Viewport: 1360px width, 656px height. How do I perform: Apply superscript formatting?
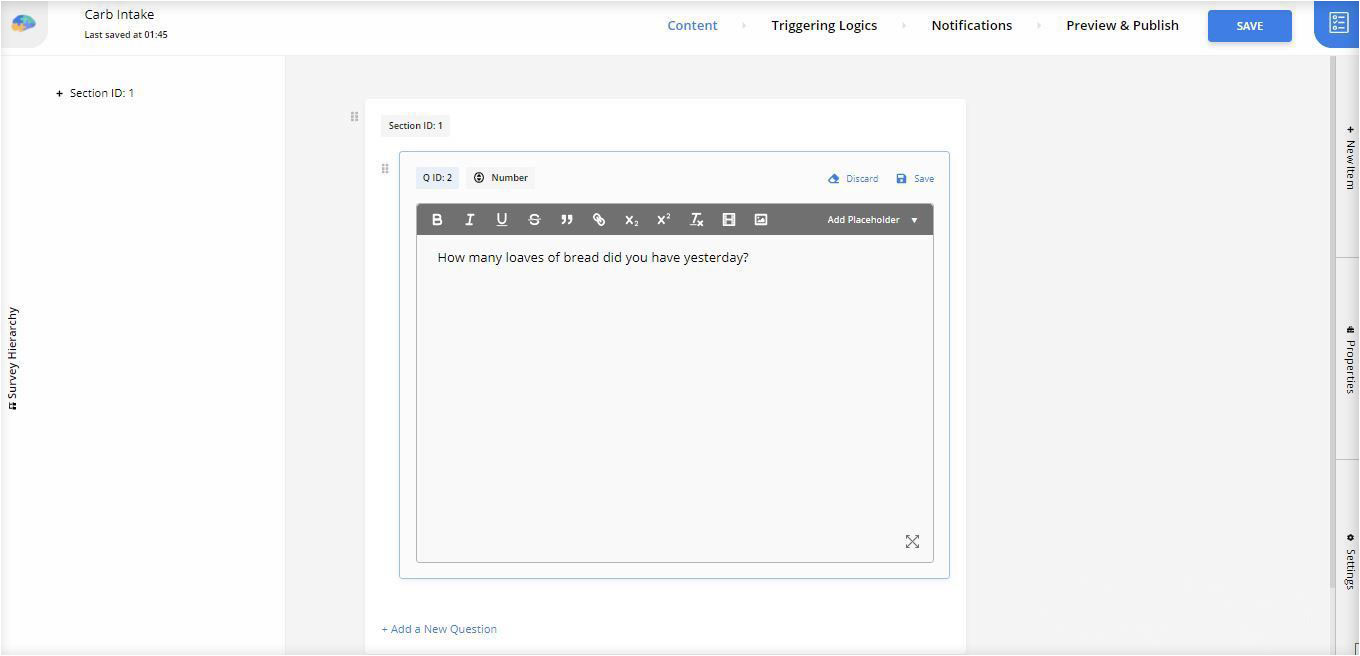click(663, 220)
